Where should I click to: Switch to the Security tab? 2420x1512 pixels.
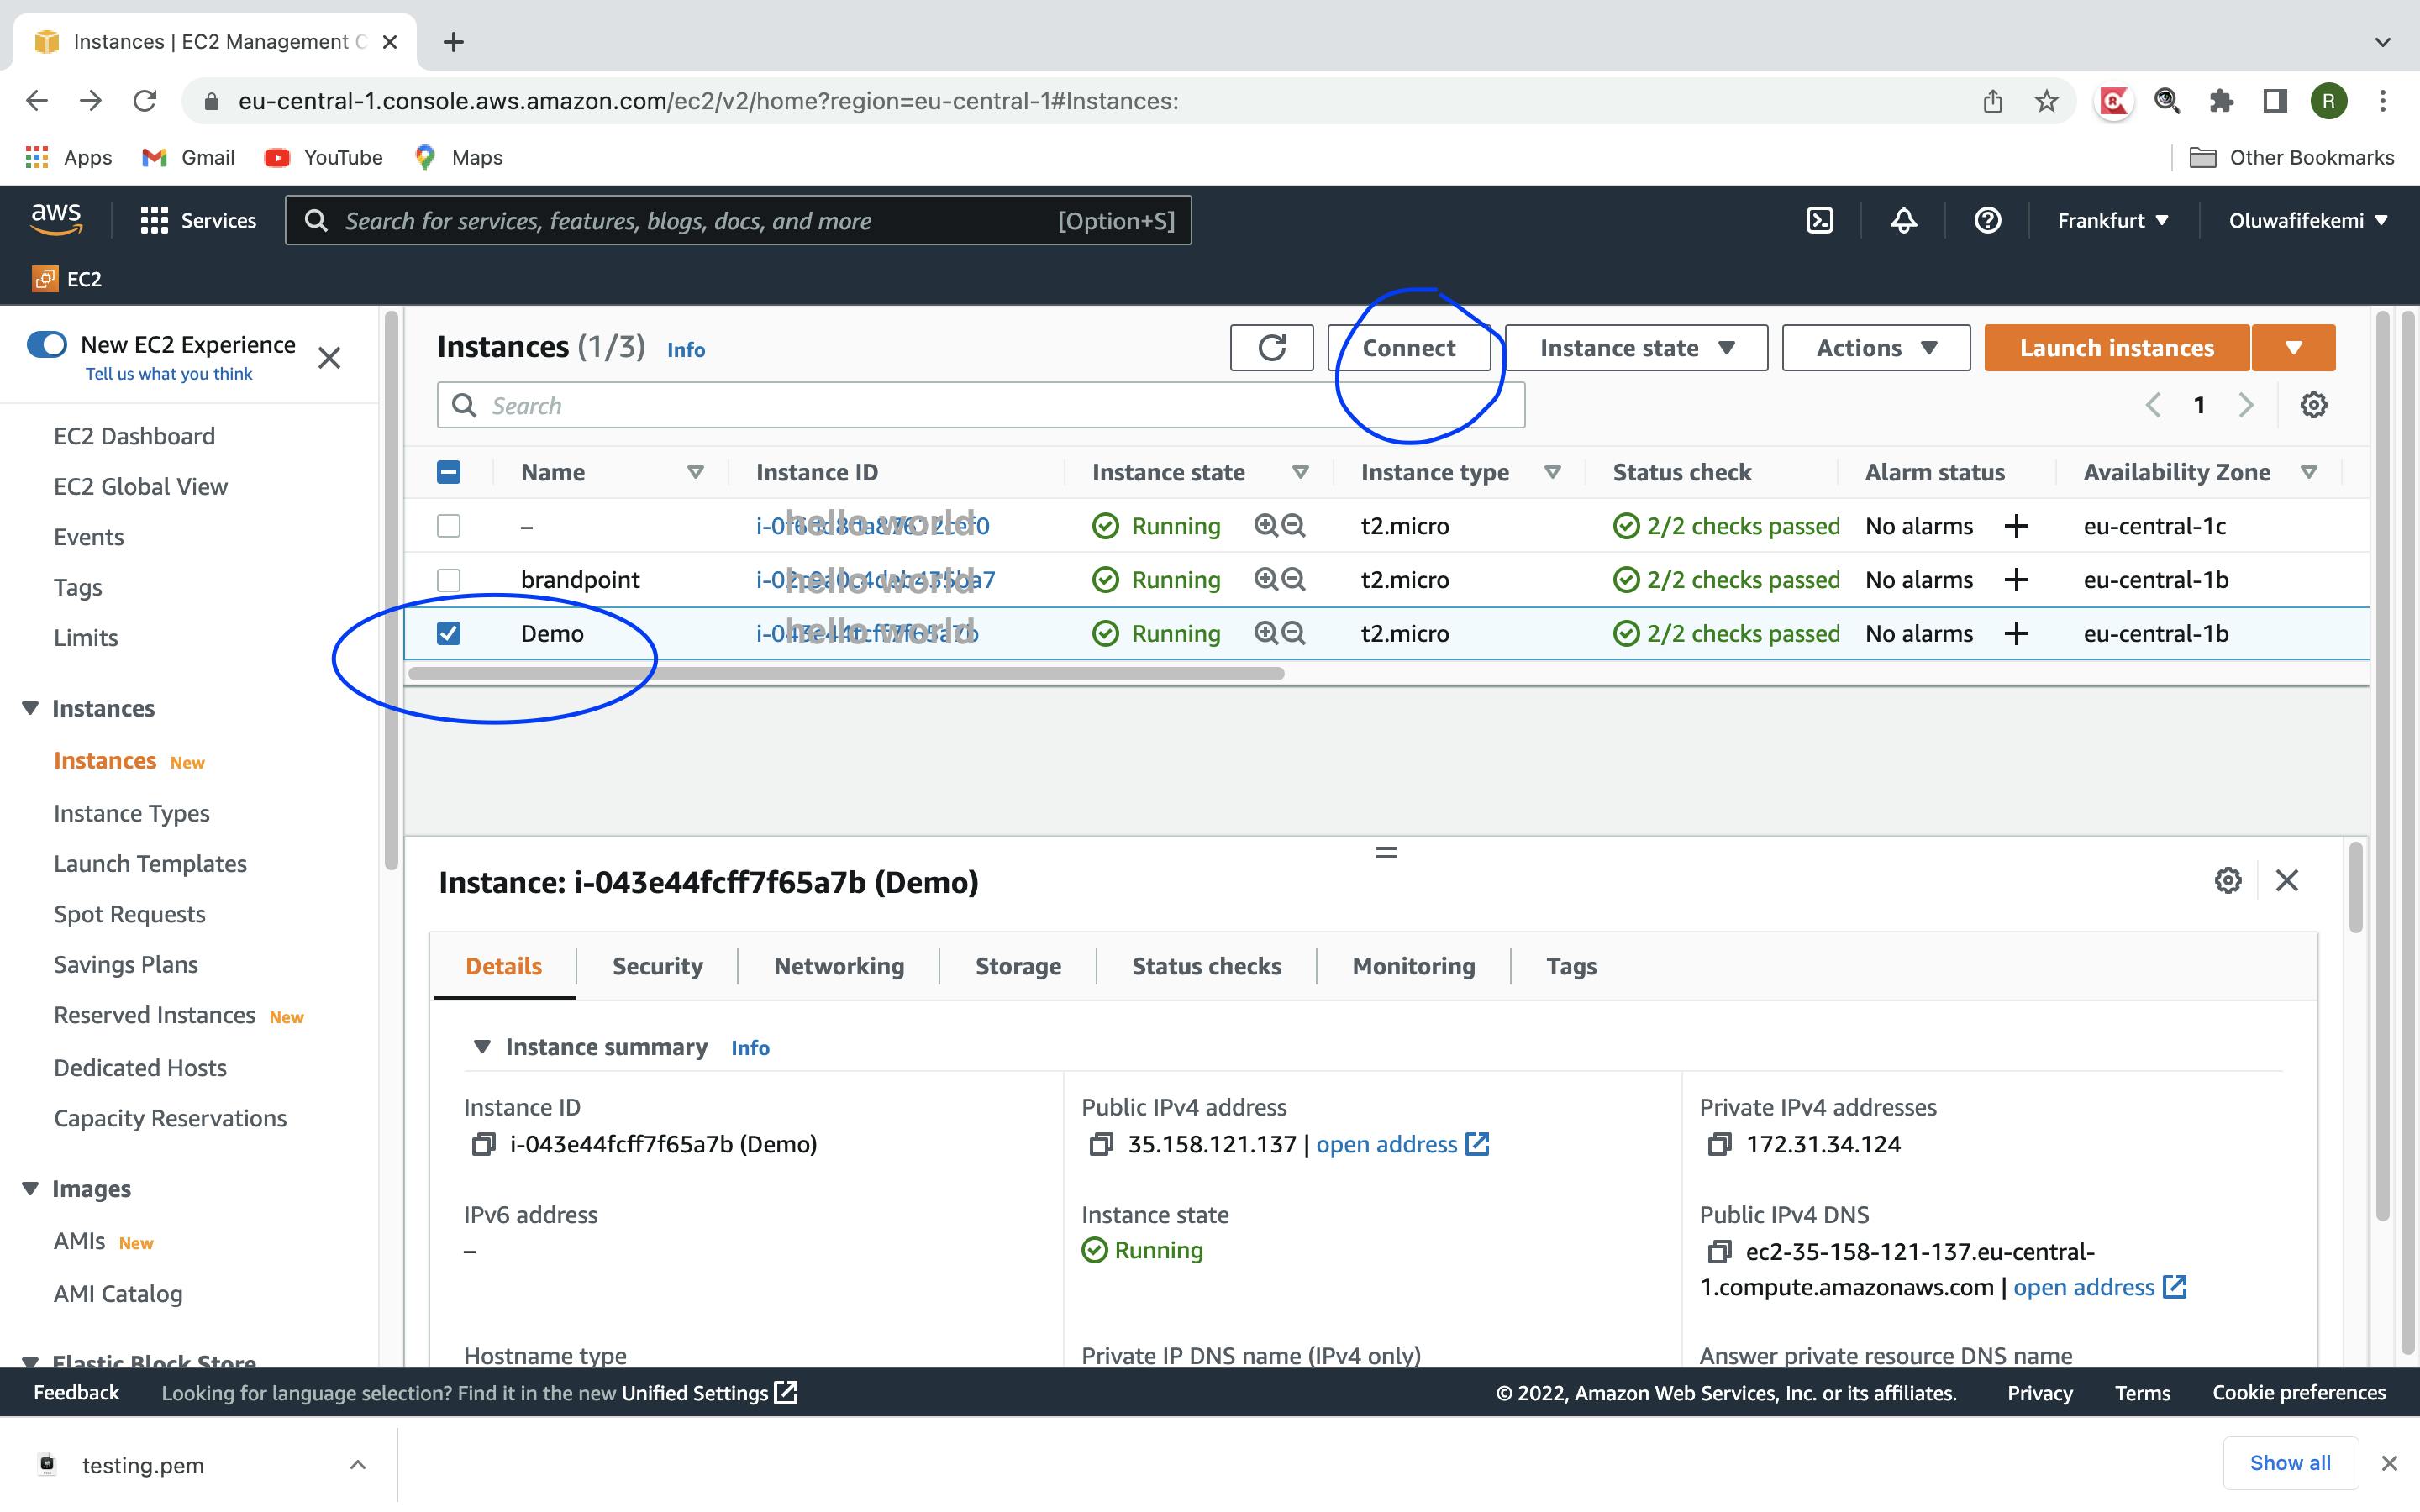657,966
